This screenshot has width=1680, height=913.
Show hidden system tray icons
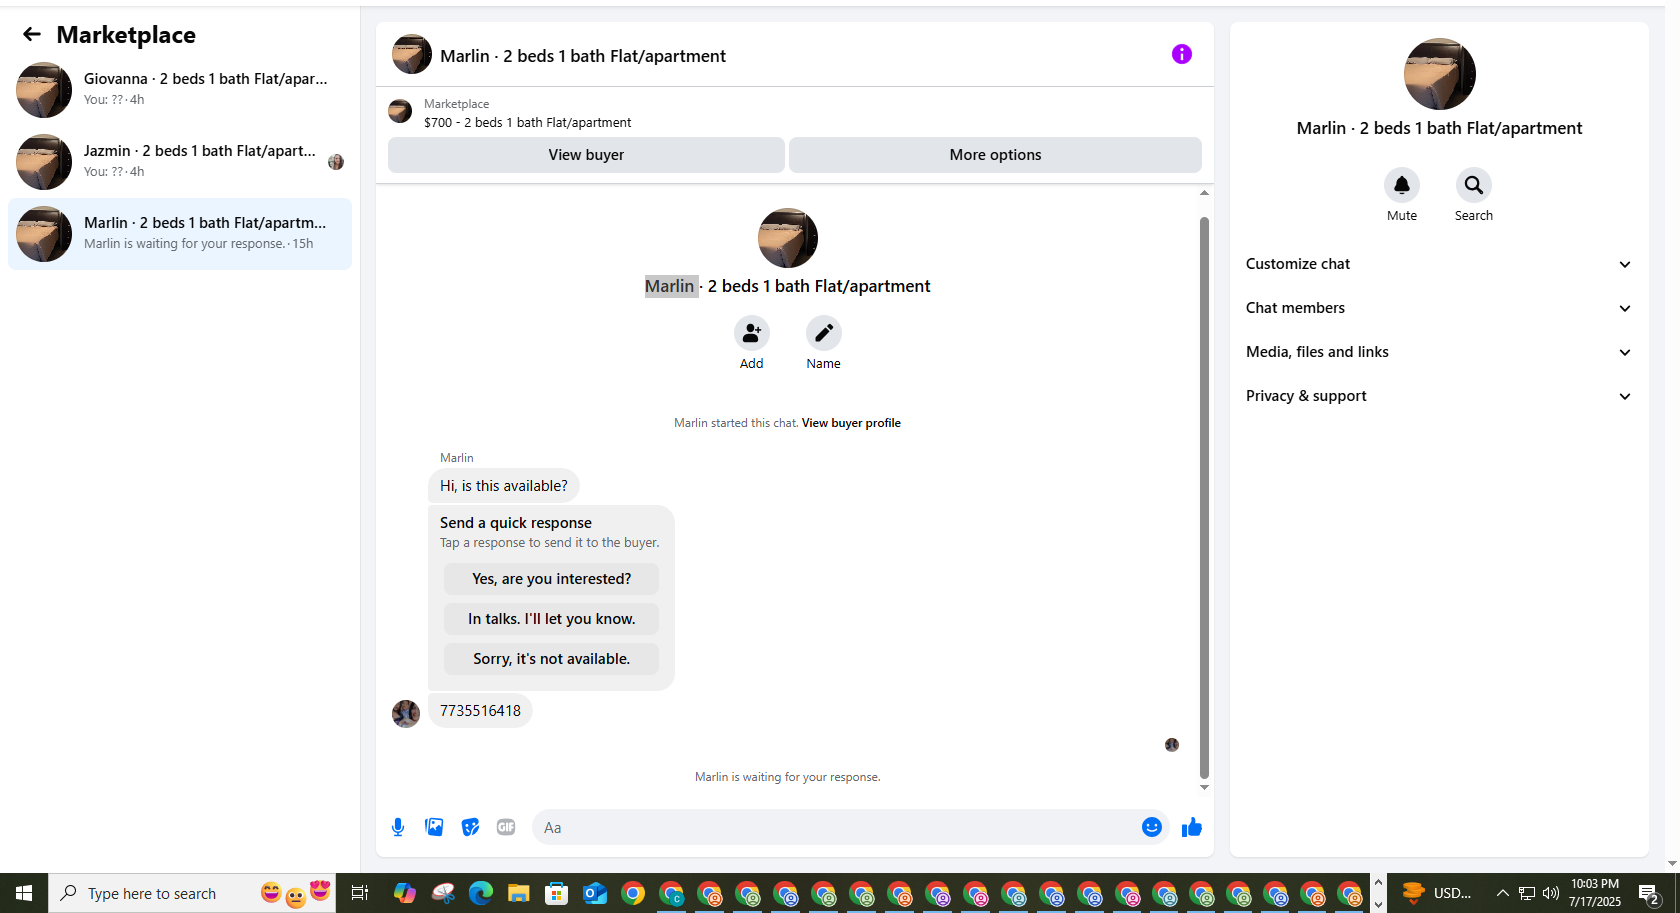point(1502,893)
